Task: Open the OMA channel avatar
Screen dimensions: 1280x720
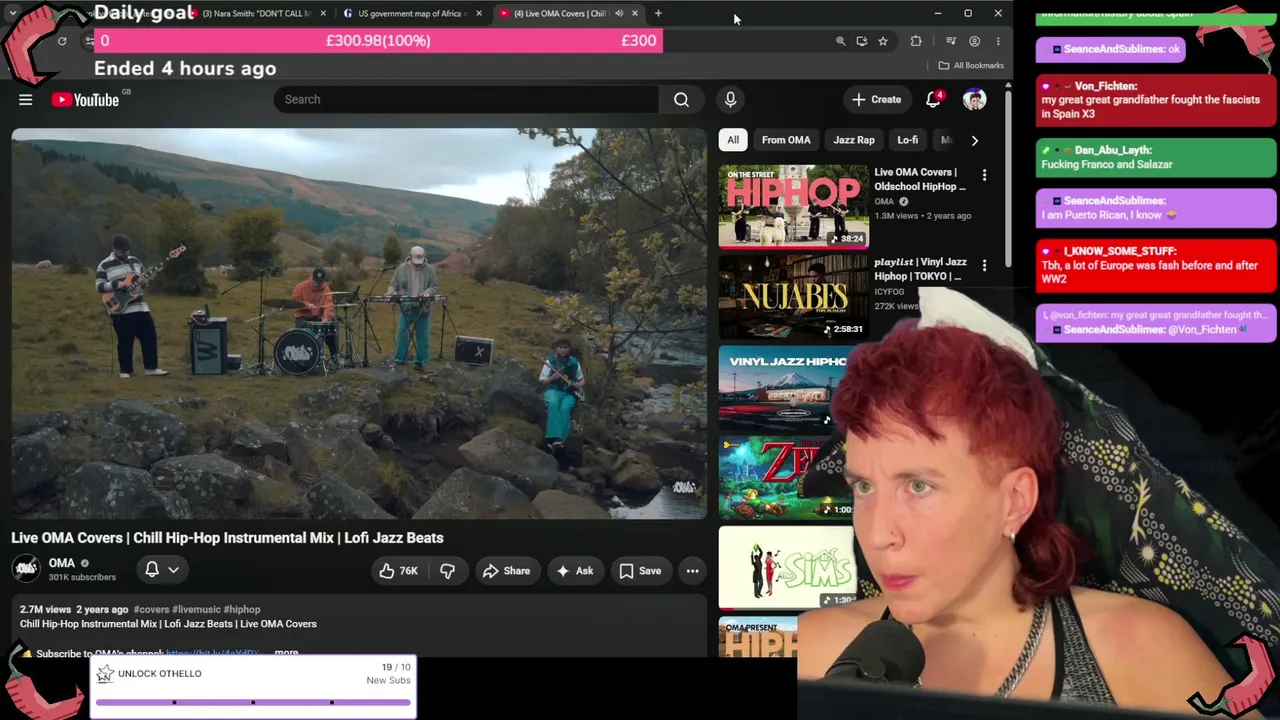Action: point(26,569)
